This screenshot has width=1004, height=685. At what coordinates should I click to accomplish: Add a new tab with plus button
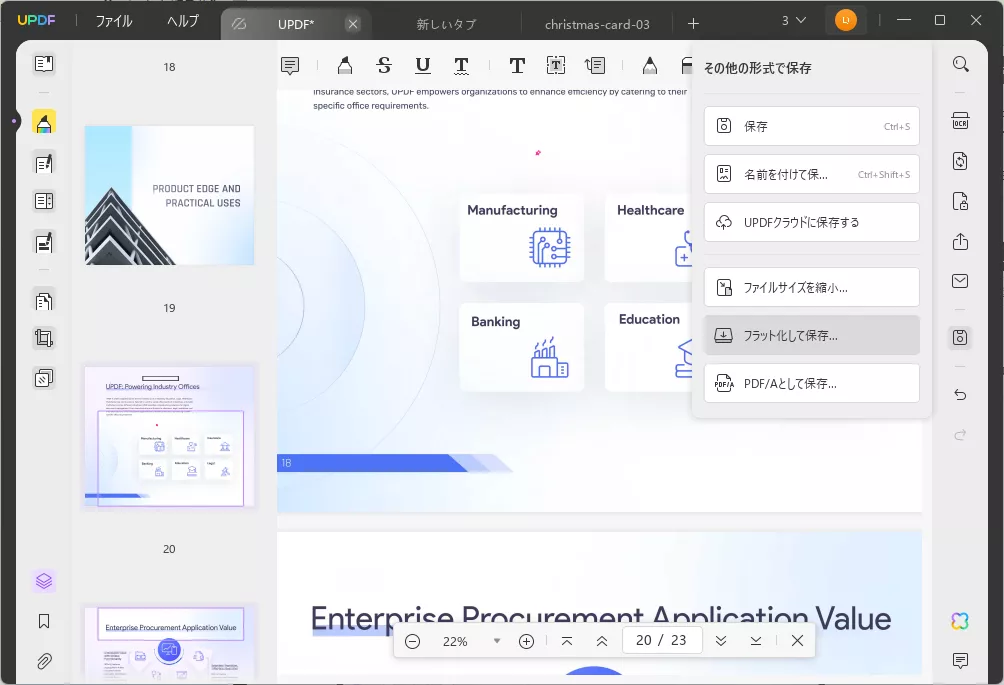[x=693, y=24]
